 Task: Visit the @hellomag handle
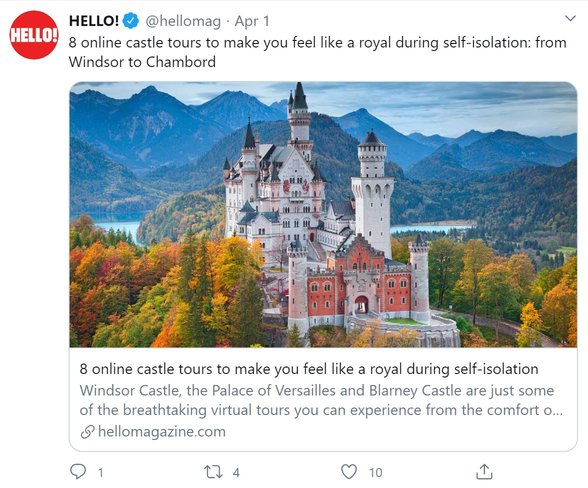(183, 21)
